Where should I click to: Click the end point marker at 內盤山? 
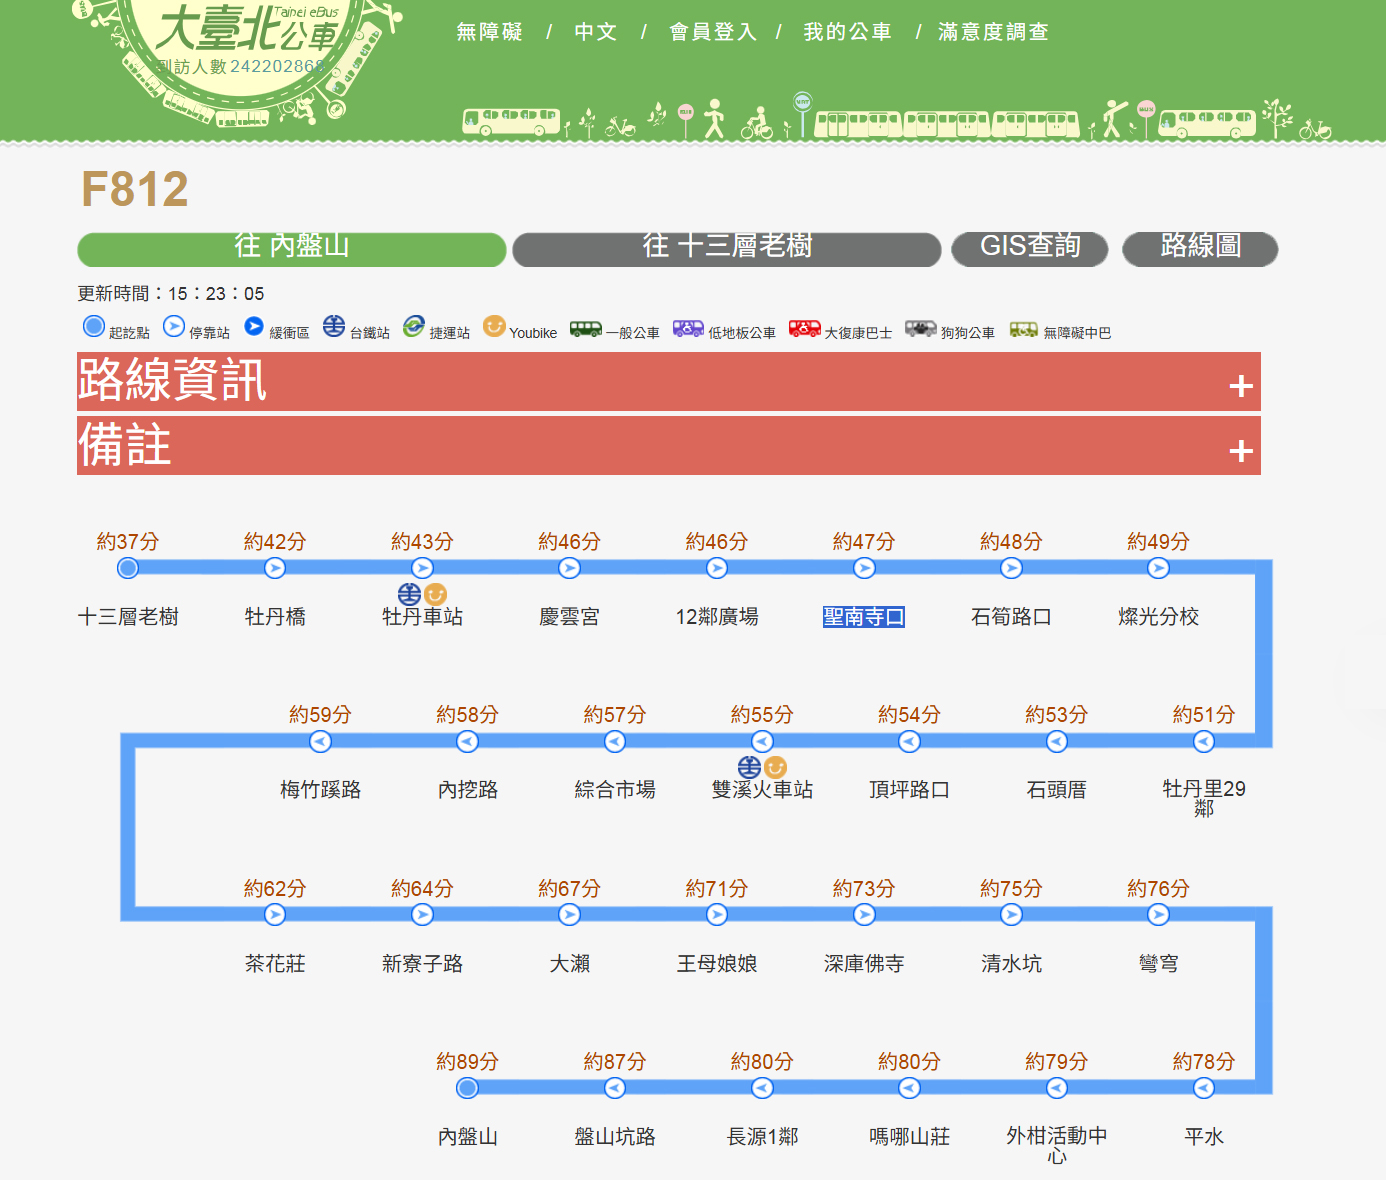pos(467,1088)
